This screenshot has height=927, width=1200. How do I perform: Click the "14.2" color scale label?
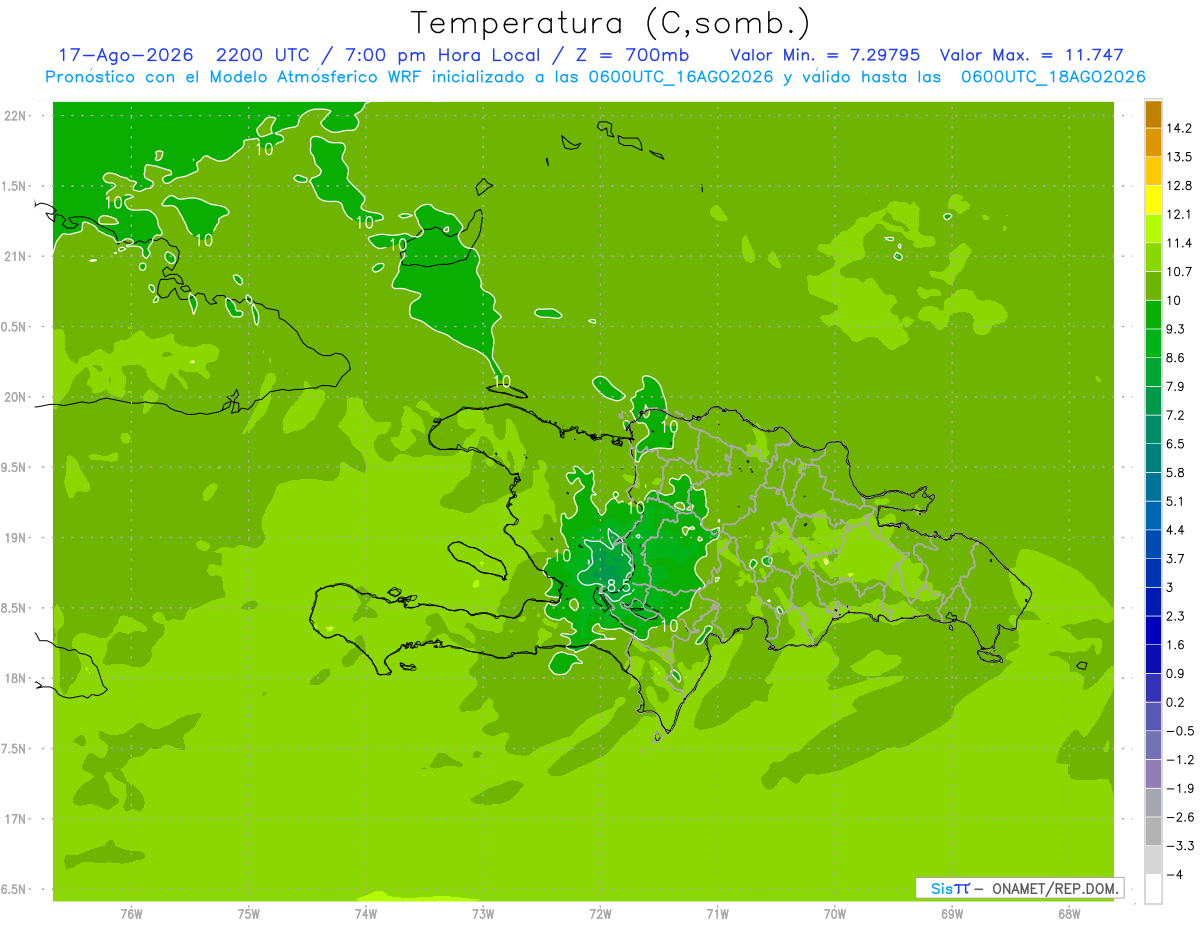click(1180, 128)
